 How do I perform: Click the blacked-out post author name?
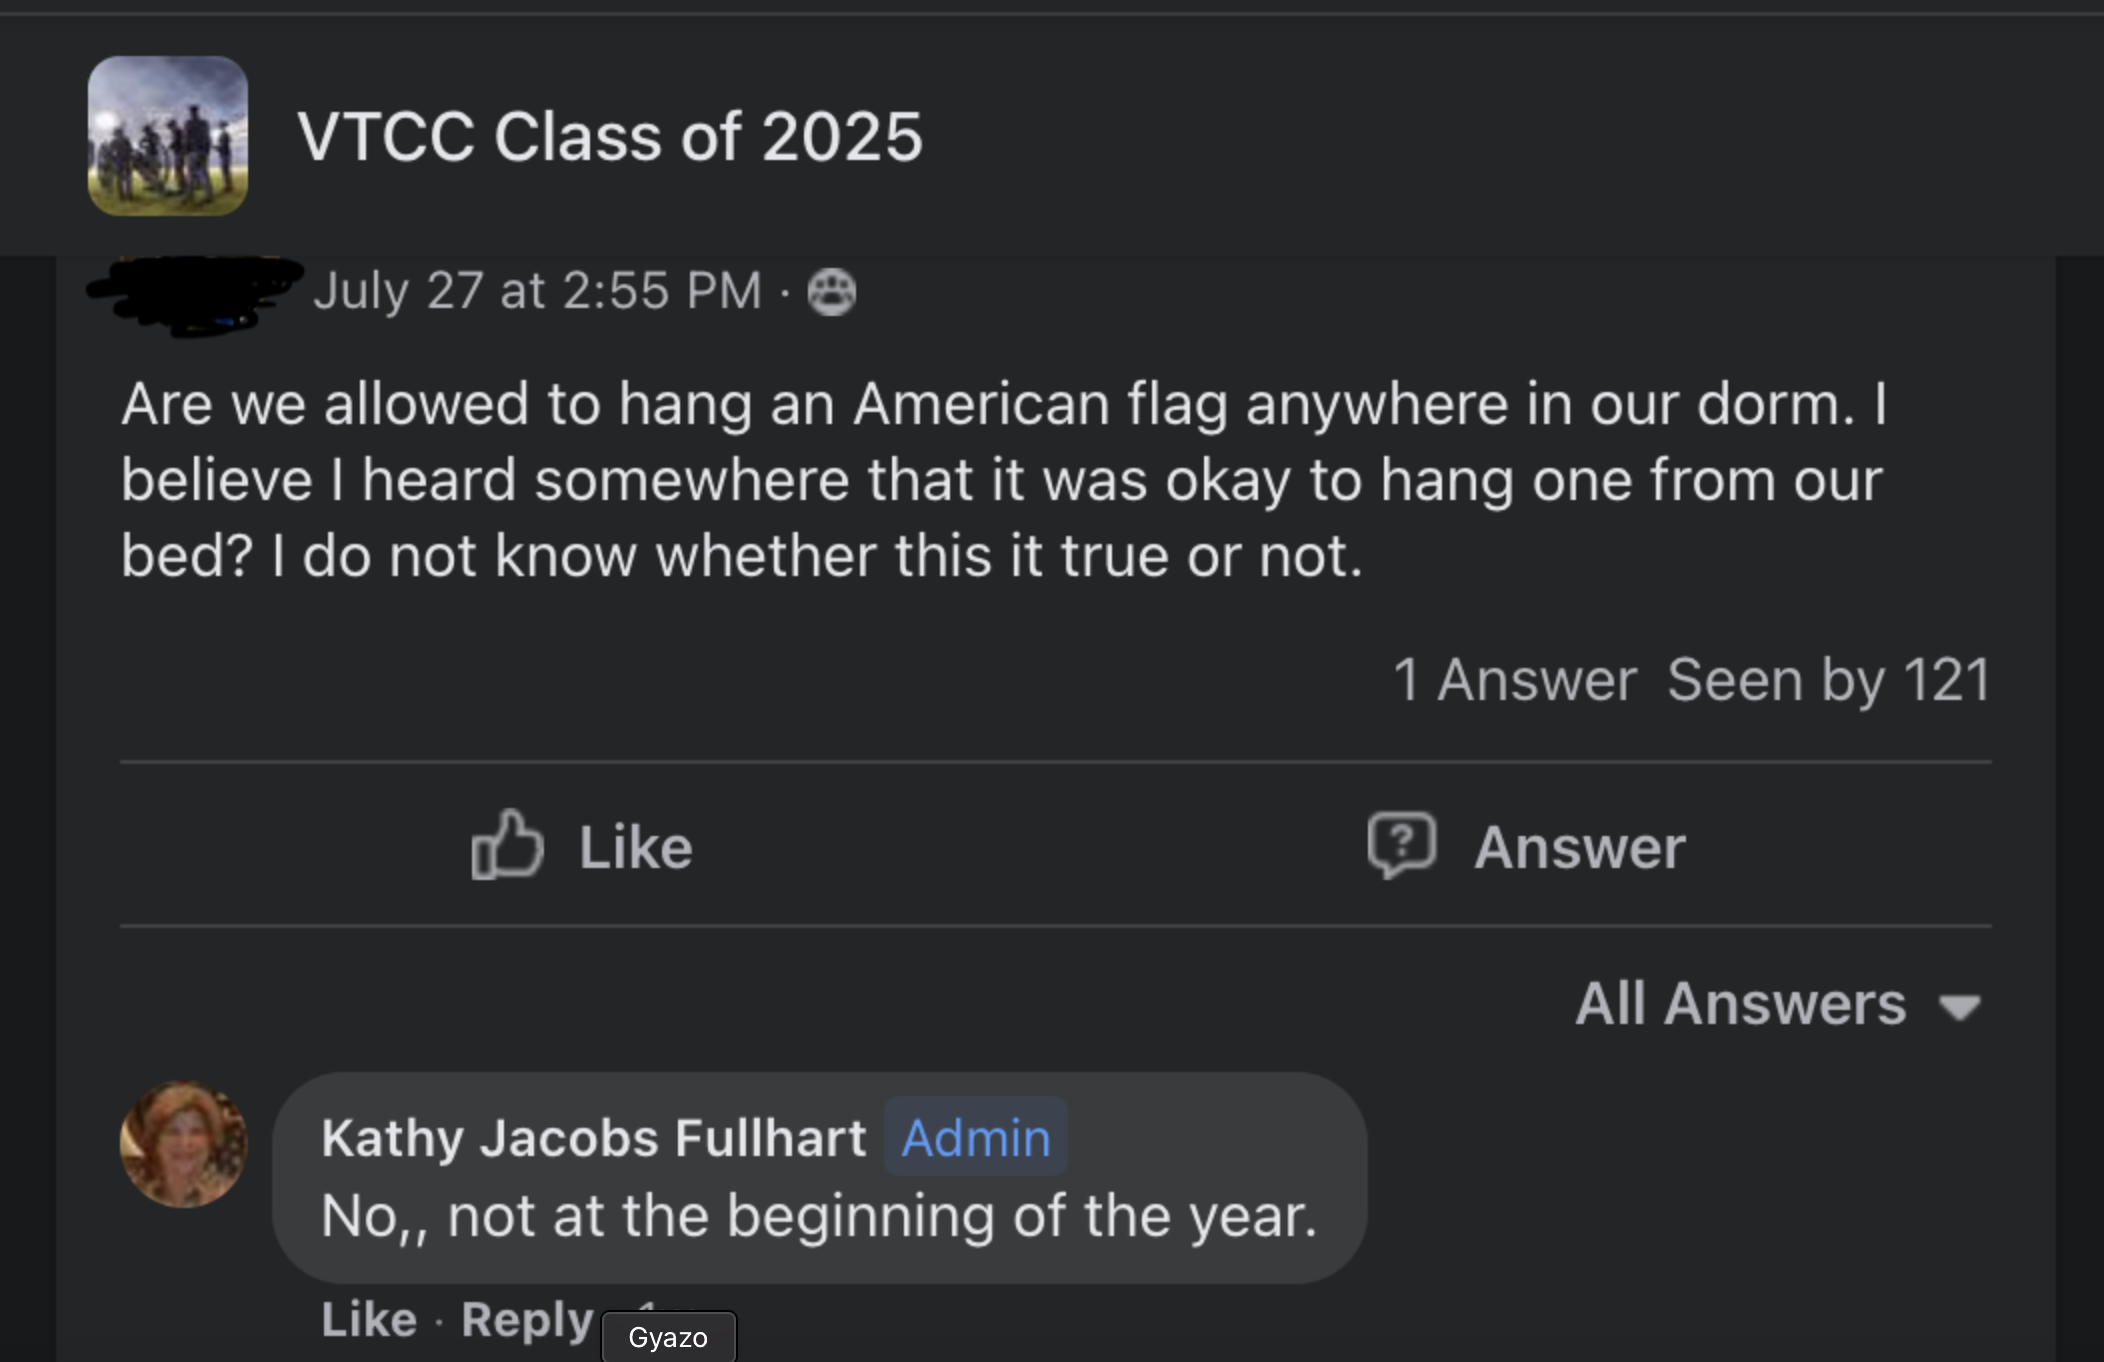tap(195, 292)
